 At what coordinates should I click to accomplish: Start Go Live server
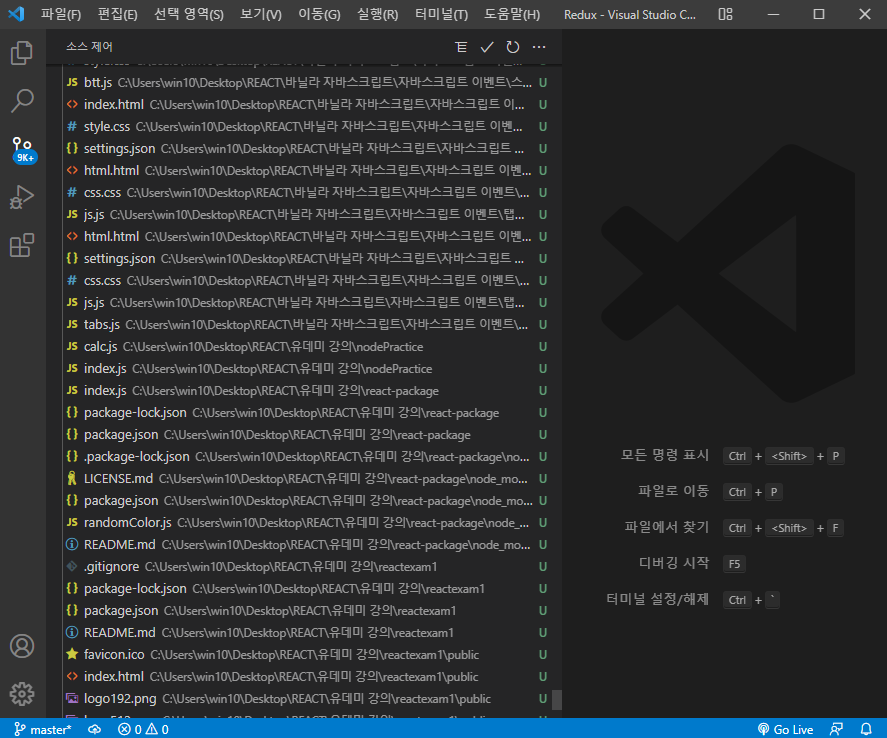tap(785, 730)
